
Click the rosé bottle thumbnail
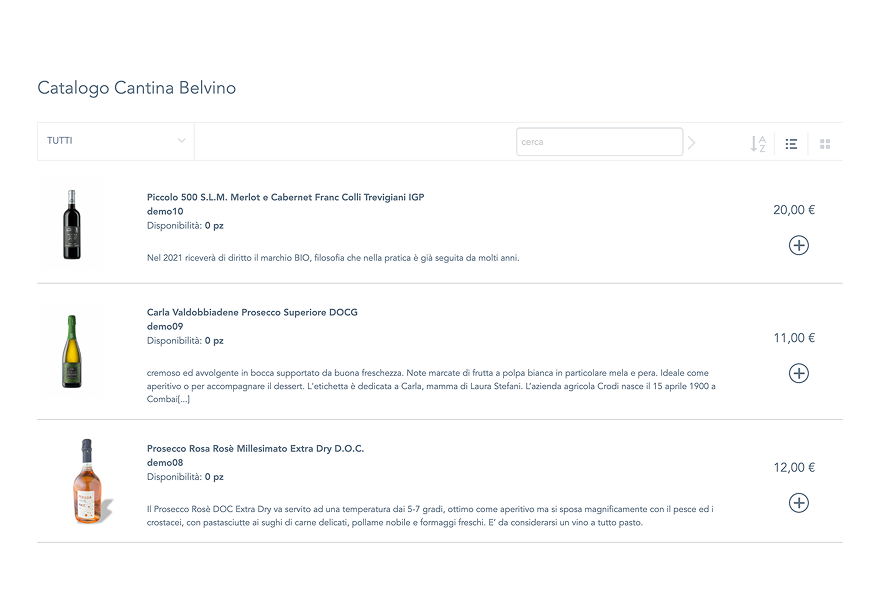pos(86,482)
